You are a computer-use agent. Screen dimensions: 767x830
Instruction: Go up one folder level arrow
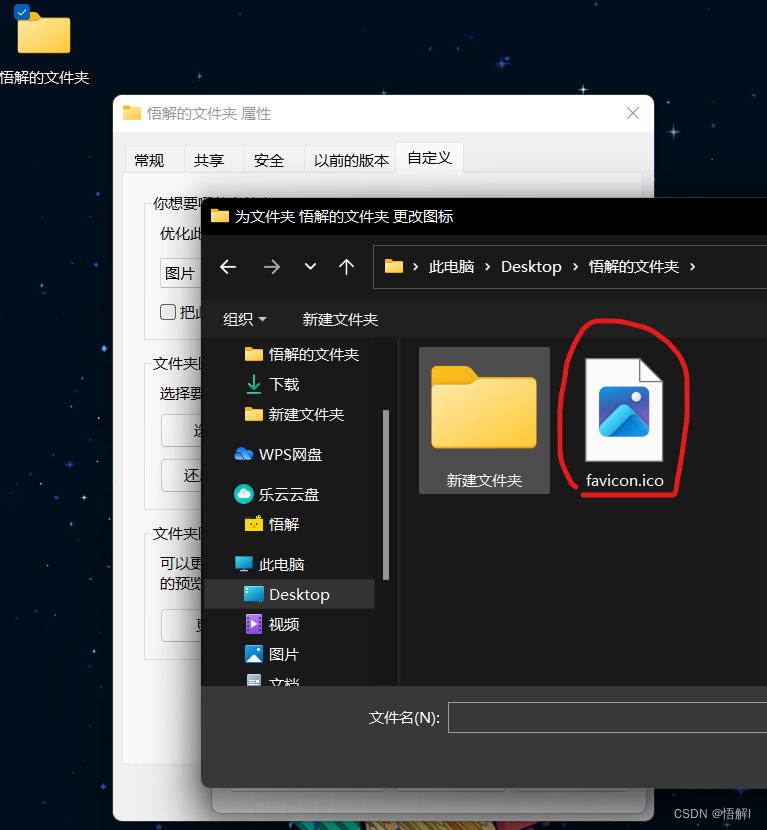[x=346, y=267]
